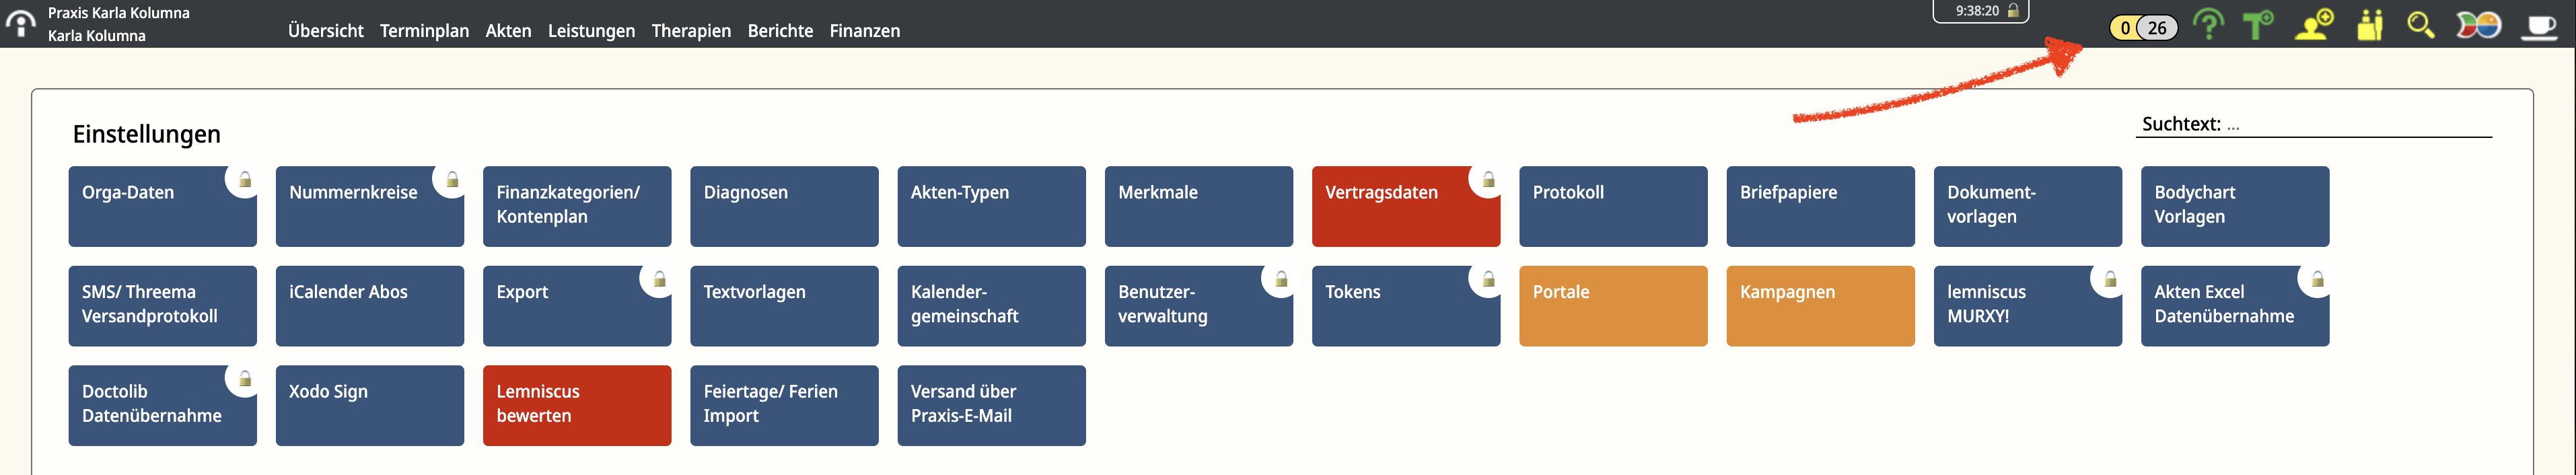Click the padlock next to the clock
The height and width of the screenshot is (475, 2576).
click(2013, 11)
